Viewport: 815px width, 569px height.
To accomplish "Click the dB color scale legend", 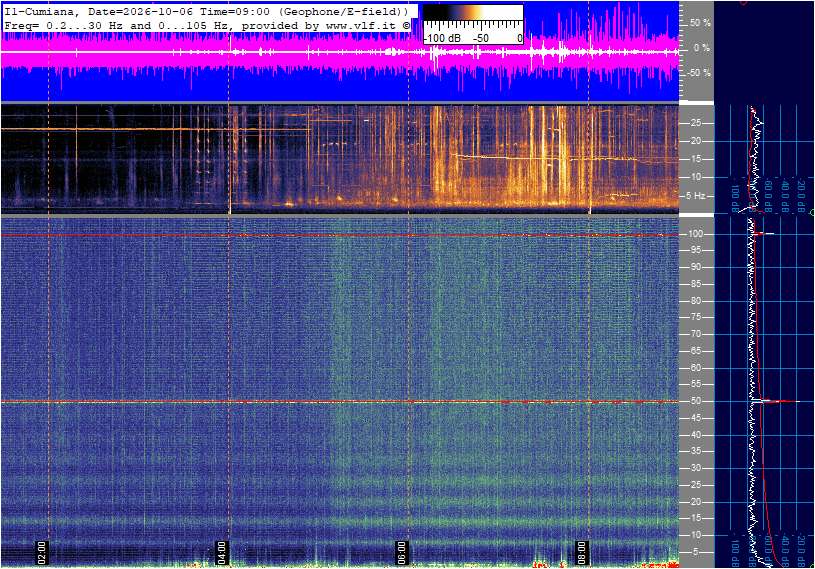I will click(473, 24).
